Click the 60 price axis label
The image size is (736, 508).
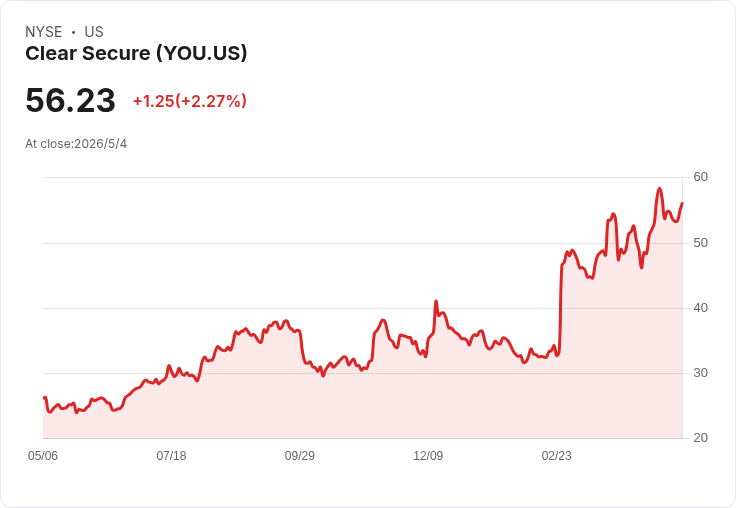pyautogui.click(x=700, y=177)
